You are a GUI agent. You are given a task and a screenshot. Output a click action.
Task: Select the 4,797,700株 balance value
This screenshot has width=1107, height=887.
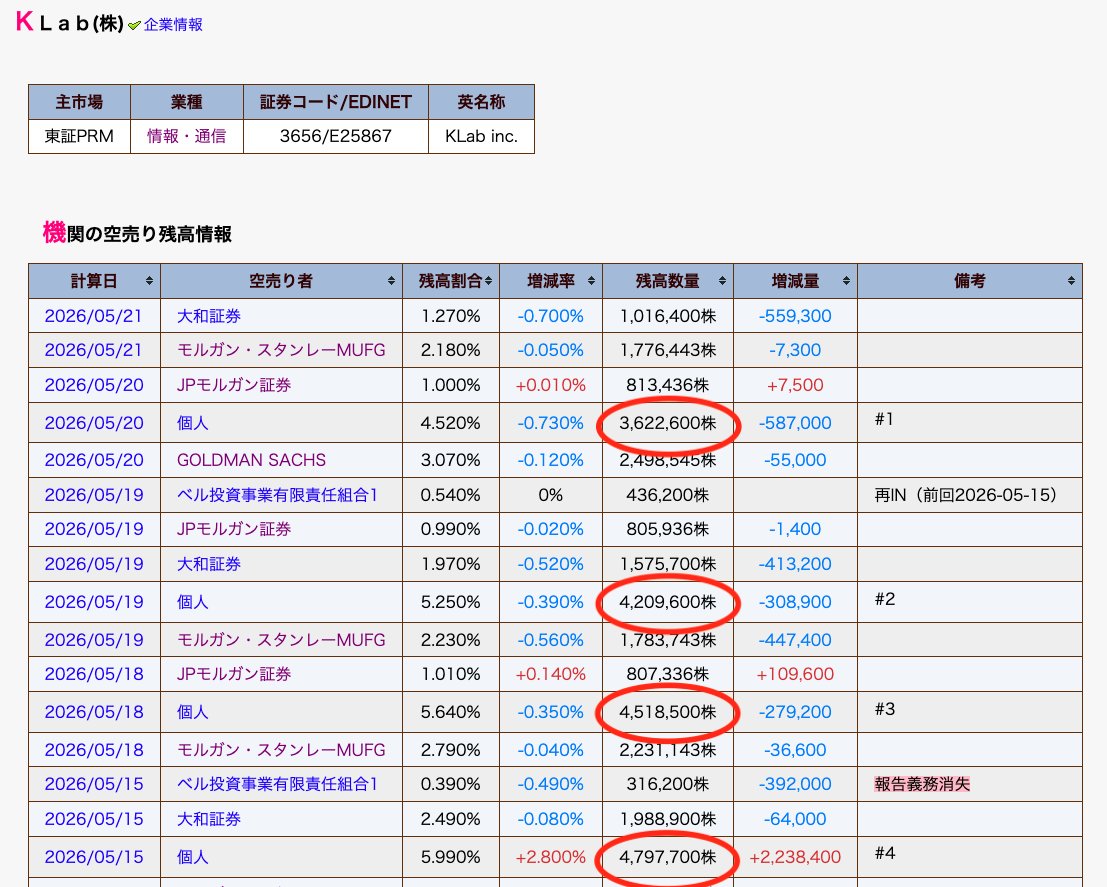667,857
